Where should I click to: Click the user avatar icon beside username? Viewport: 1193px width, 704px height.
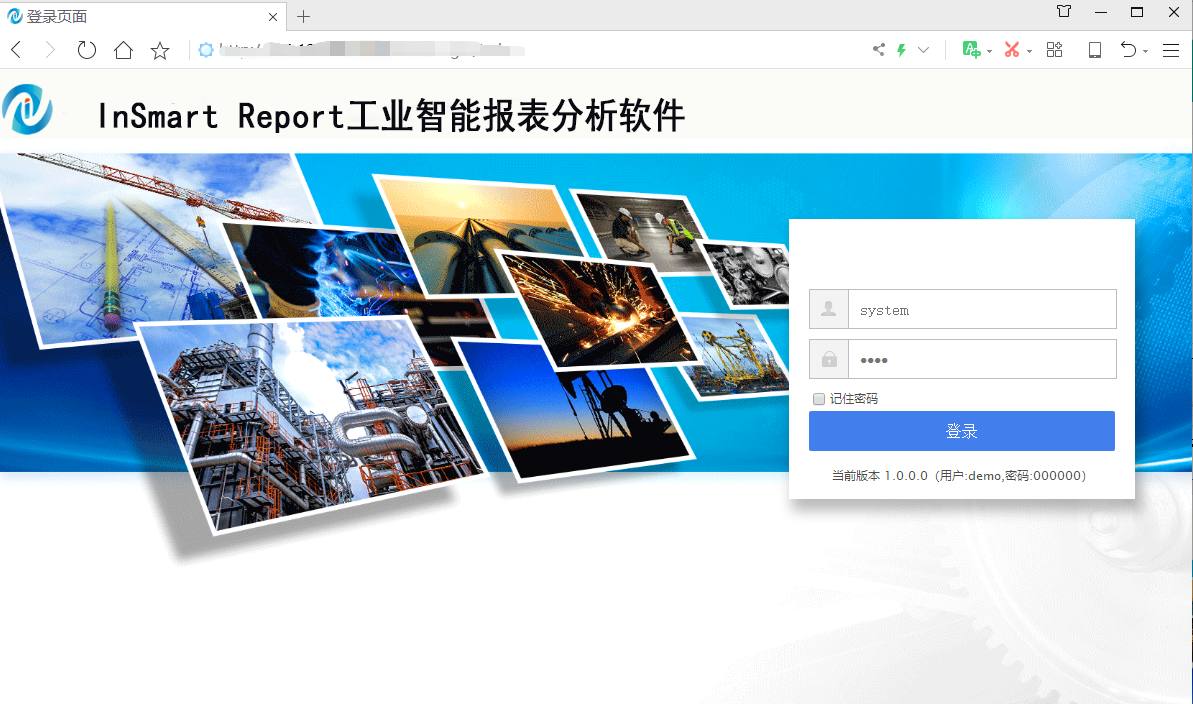[x=829, y=309]
